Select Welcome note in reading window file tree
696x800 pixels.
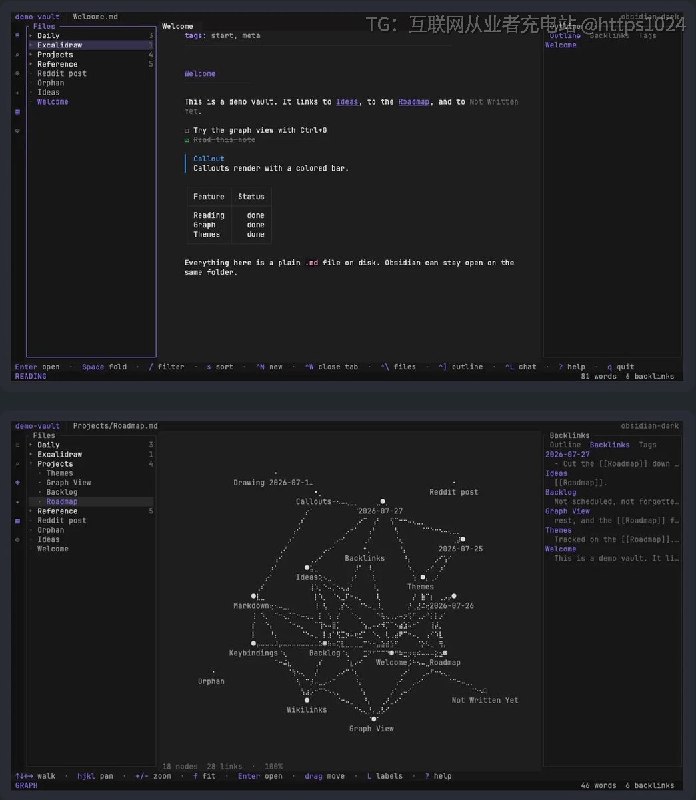coord(53,102)
